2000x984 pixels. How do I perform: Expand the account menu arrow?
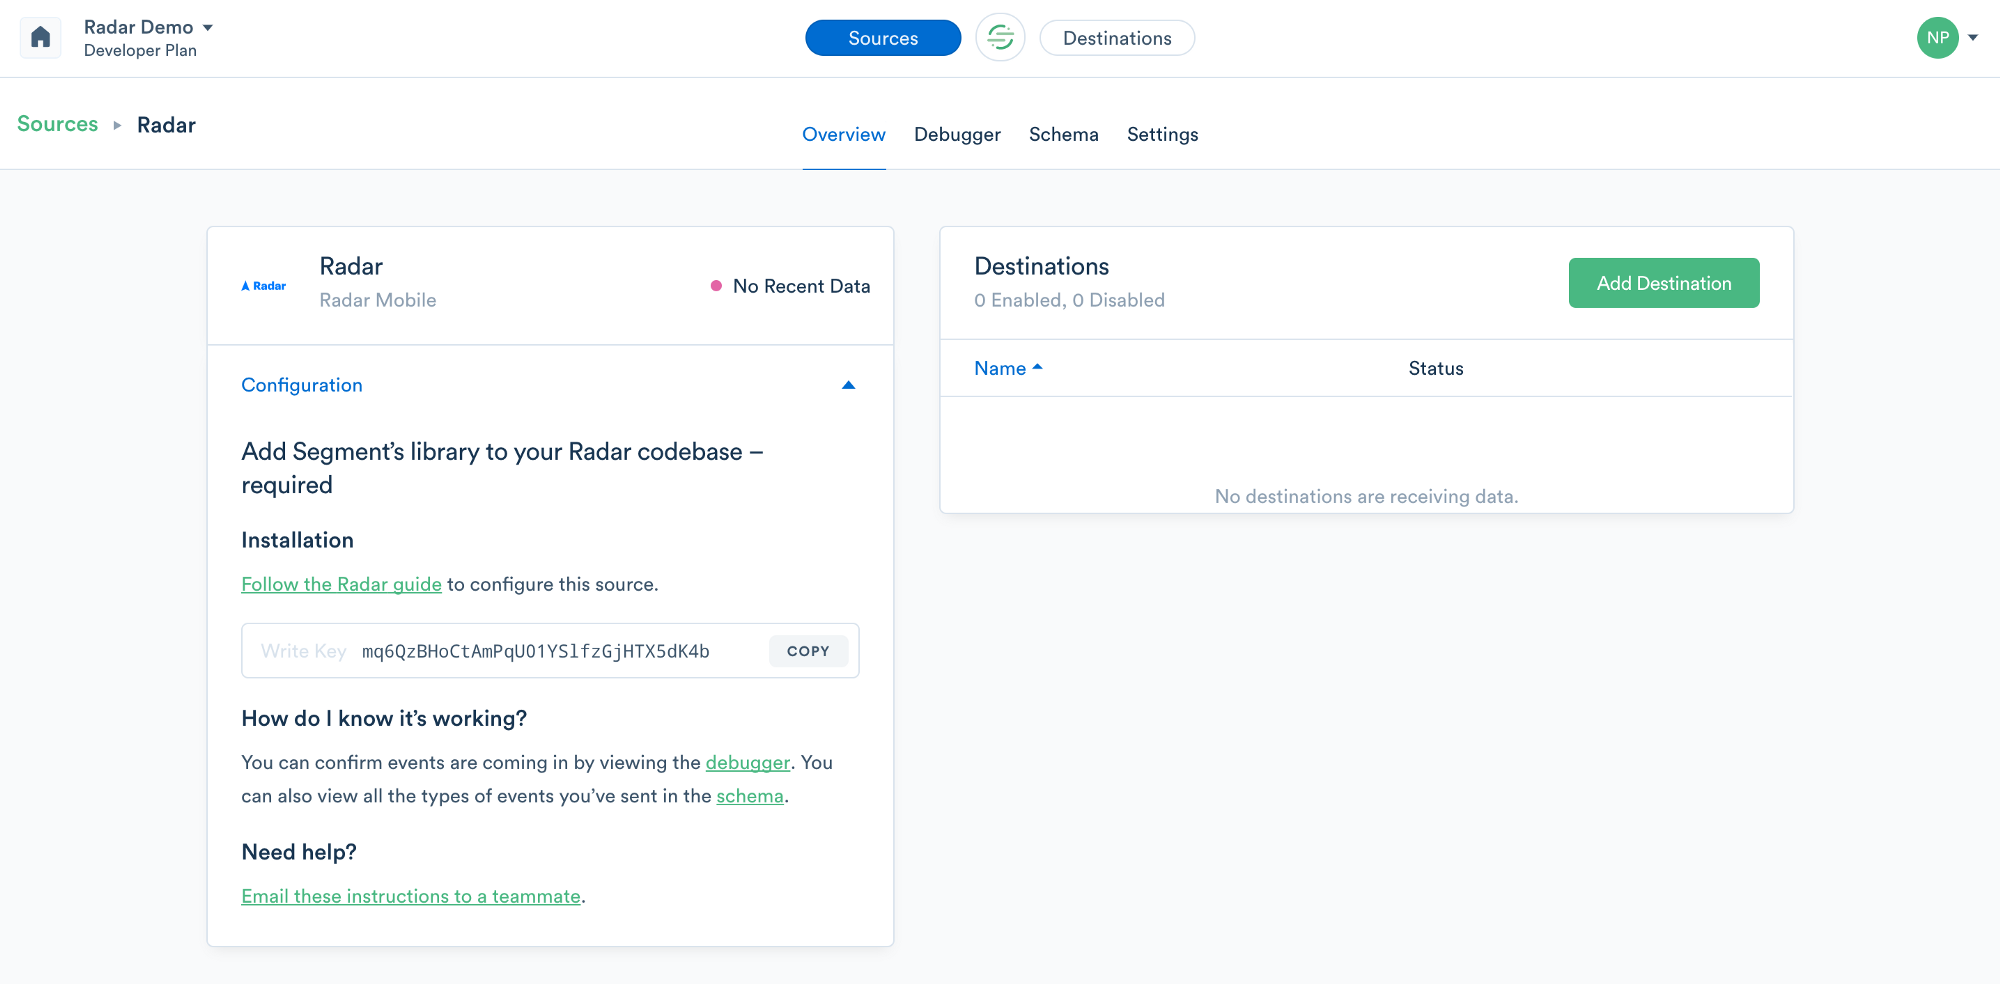[x=1973, y=38]
